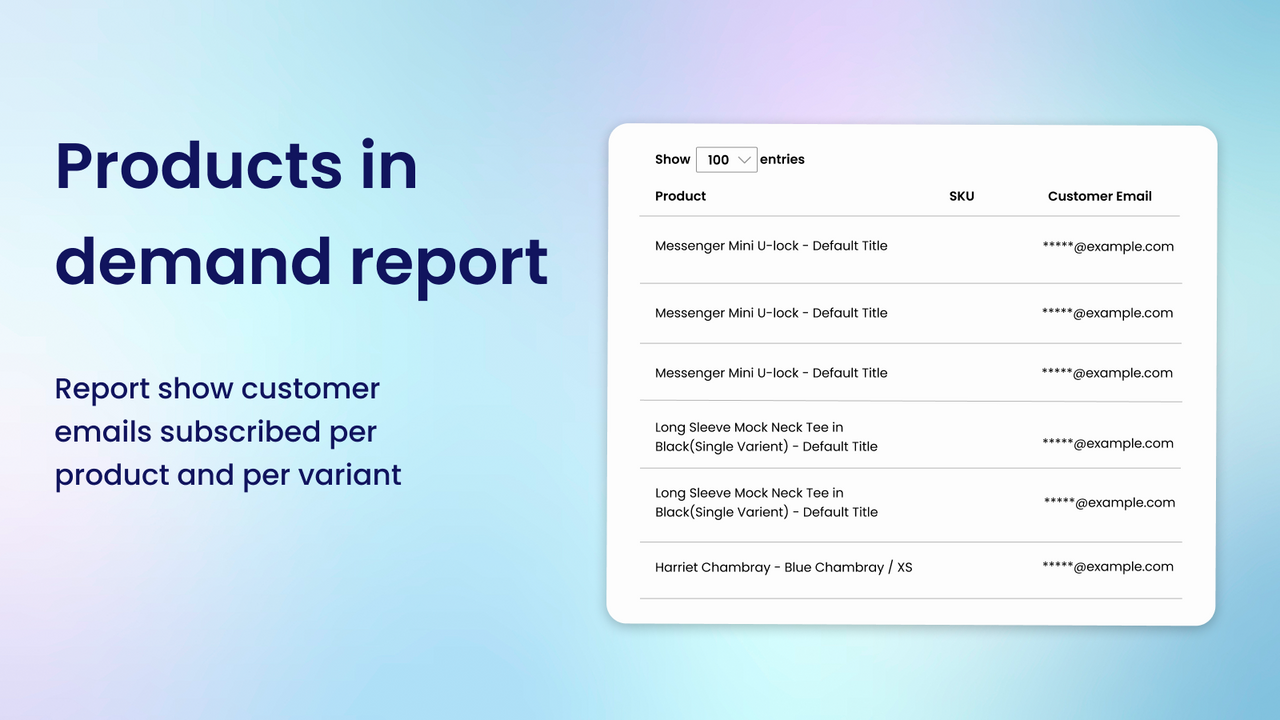Select the Harriet Chambray - Blue Chambray / XS product
Image resolution: width=1280 pixels, height=720 pixels.
(x=784, y=567)
